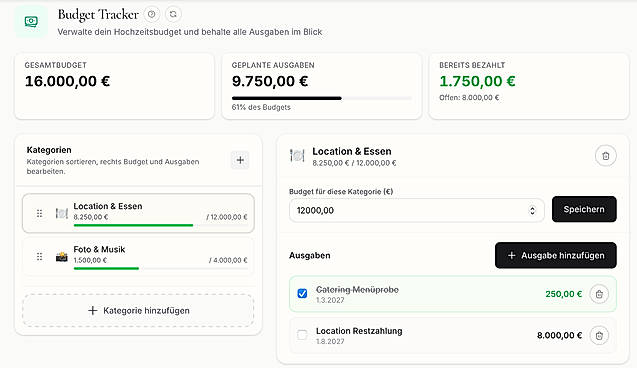Click the 8.000,00 € expense amount
This screenshot has height=368, width=637.
[559, 336]
